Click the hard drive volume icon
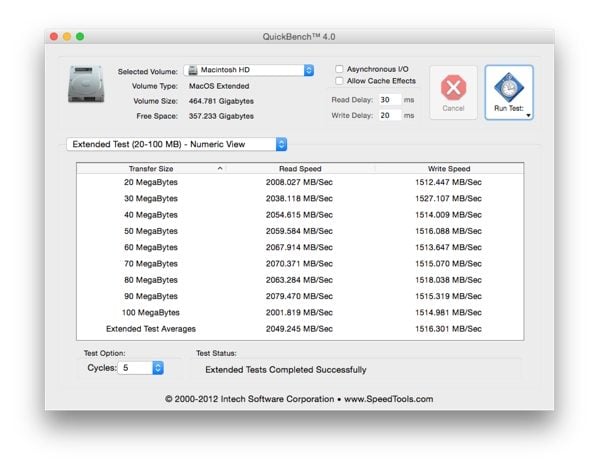The height and width of the screenshot is (471, 599). pyautogui.click(x=86, y=84)
